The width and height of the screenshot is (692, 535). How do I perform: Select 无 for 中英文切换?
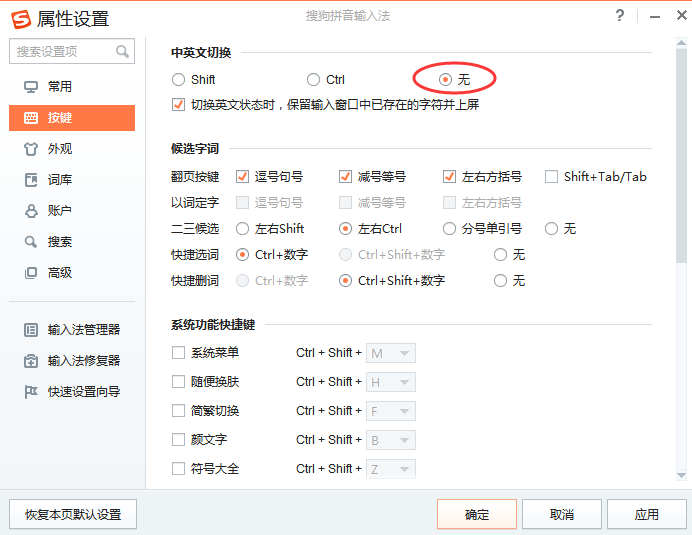445,79
